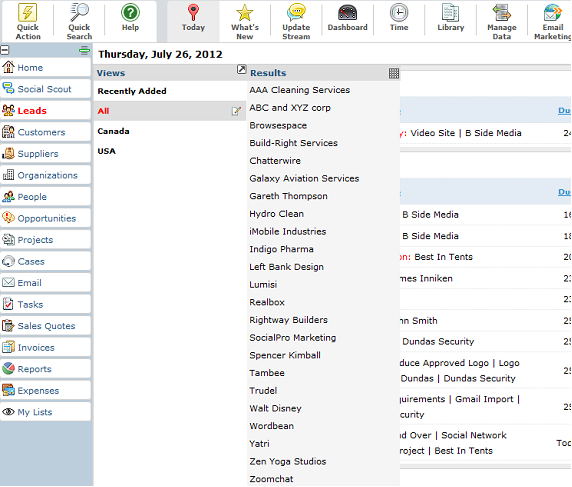Open People module
Image resolution: width=572 pixels, height=487 pixels.
[x=45, y=197]
